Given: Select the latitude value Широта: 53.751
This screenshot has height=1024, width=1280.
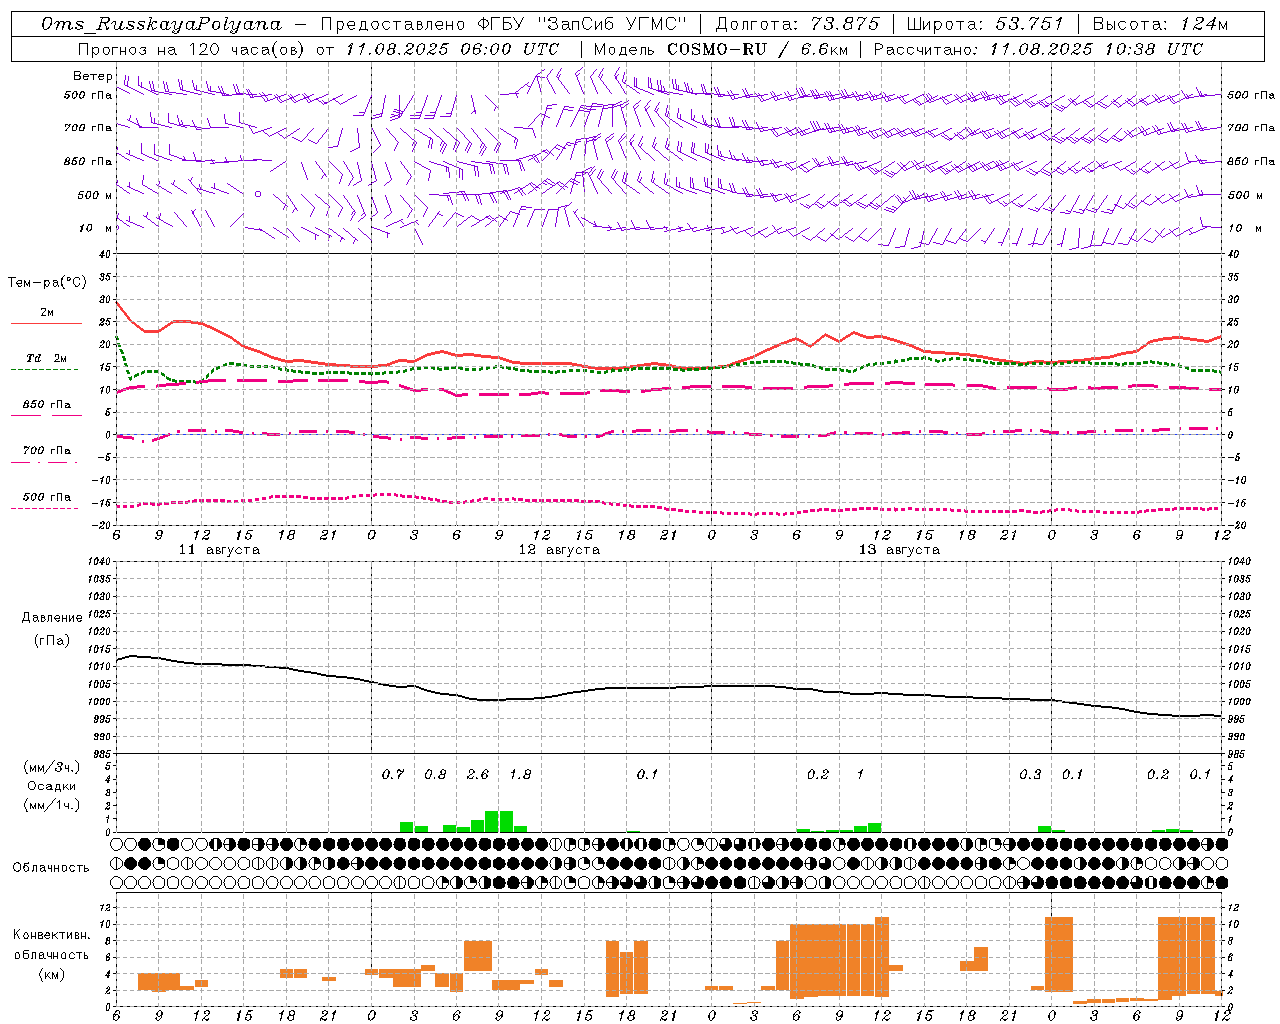Looking at the screenshot, I should point(985,24).
